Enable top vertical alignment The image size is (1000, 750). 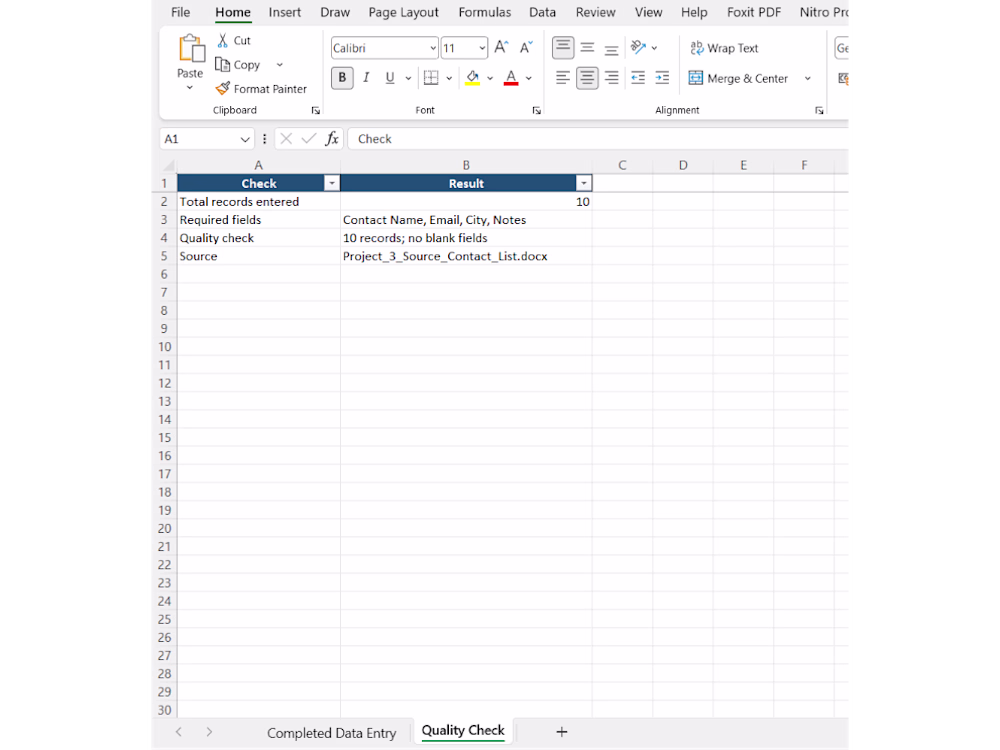tap(562, 47)
